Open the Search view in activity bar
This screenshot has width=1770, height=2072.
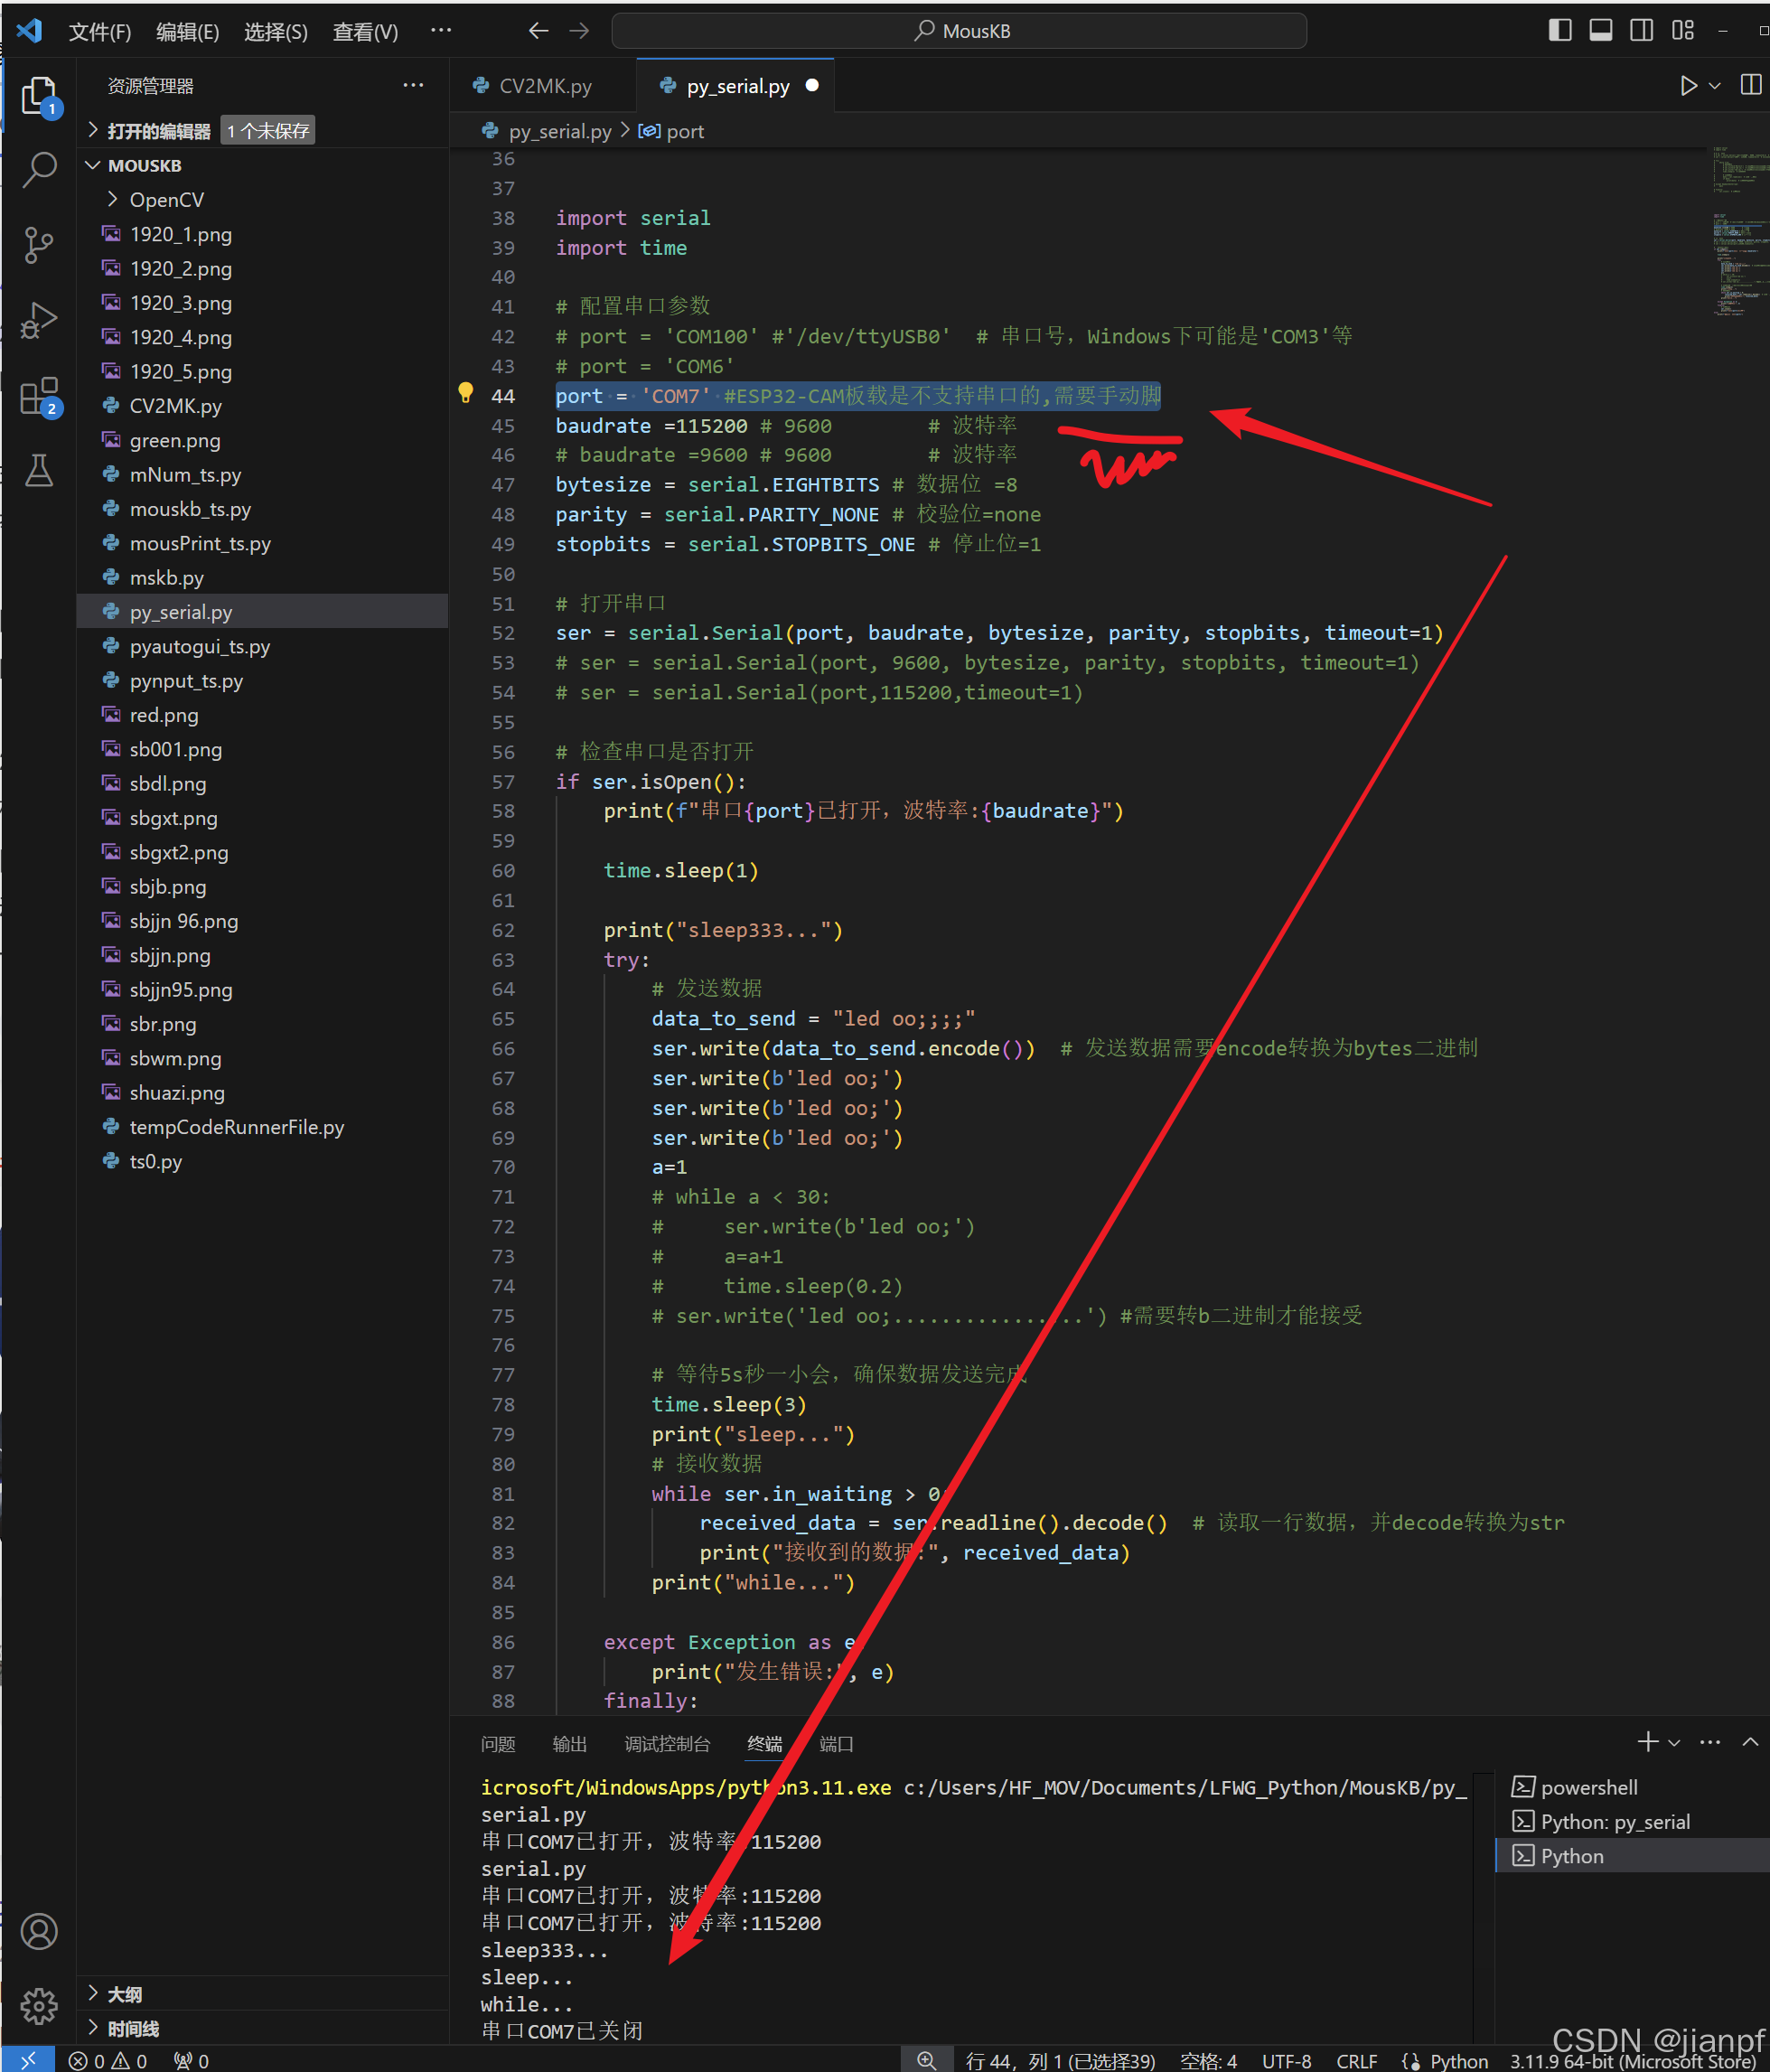(39, 169)
